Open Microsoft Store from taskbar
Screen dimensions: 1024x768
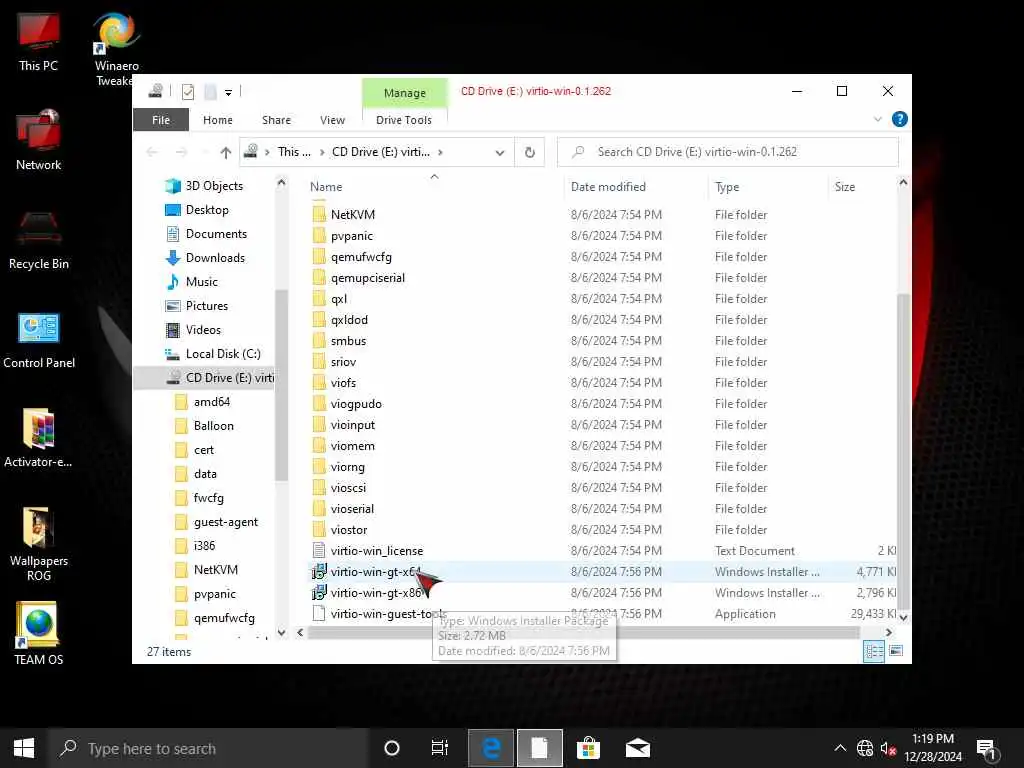(x=588, y=748)
